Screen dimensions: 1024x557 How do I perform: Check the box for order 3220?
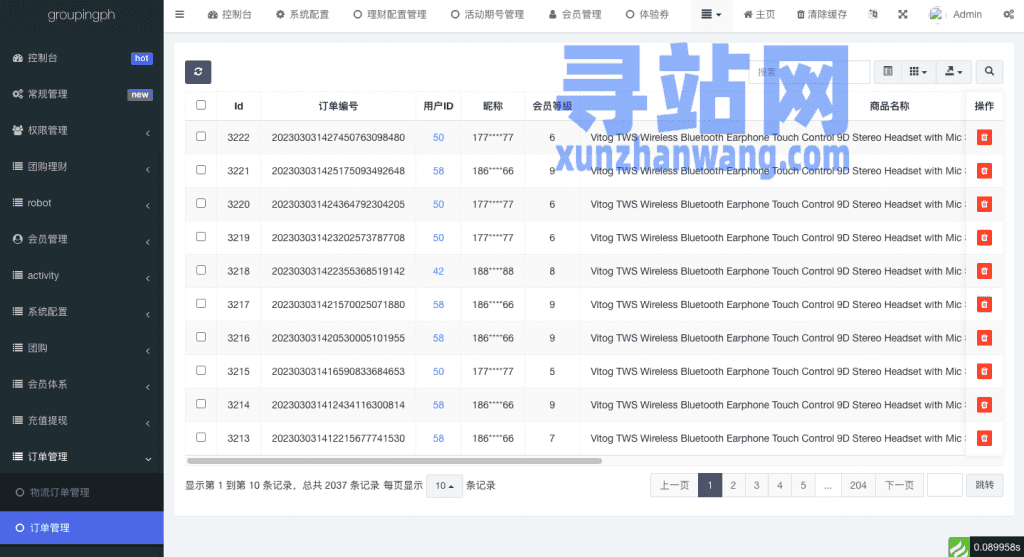(201, 203)
